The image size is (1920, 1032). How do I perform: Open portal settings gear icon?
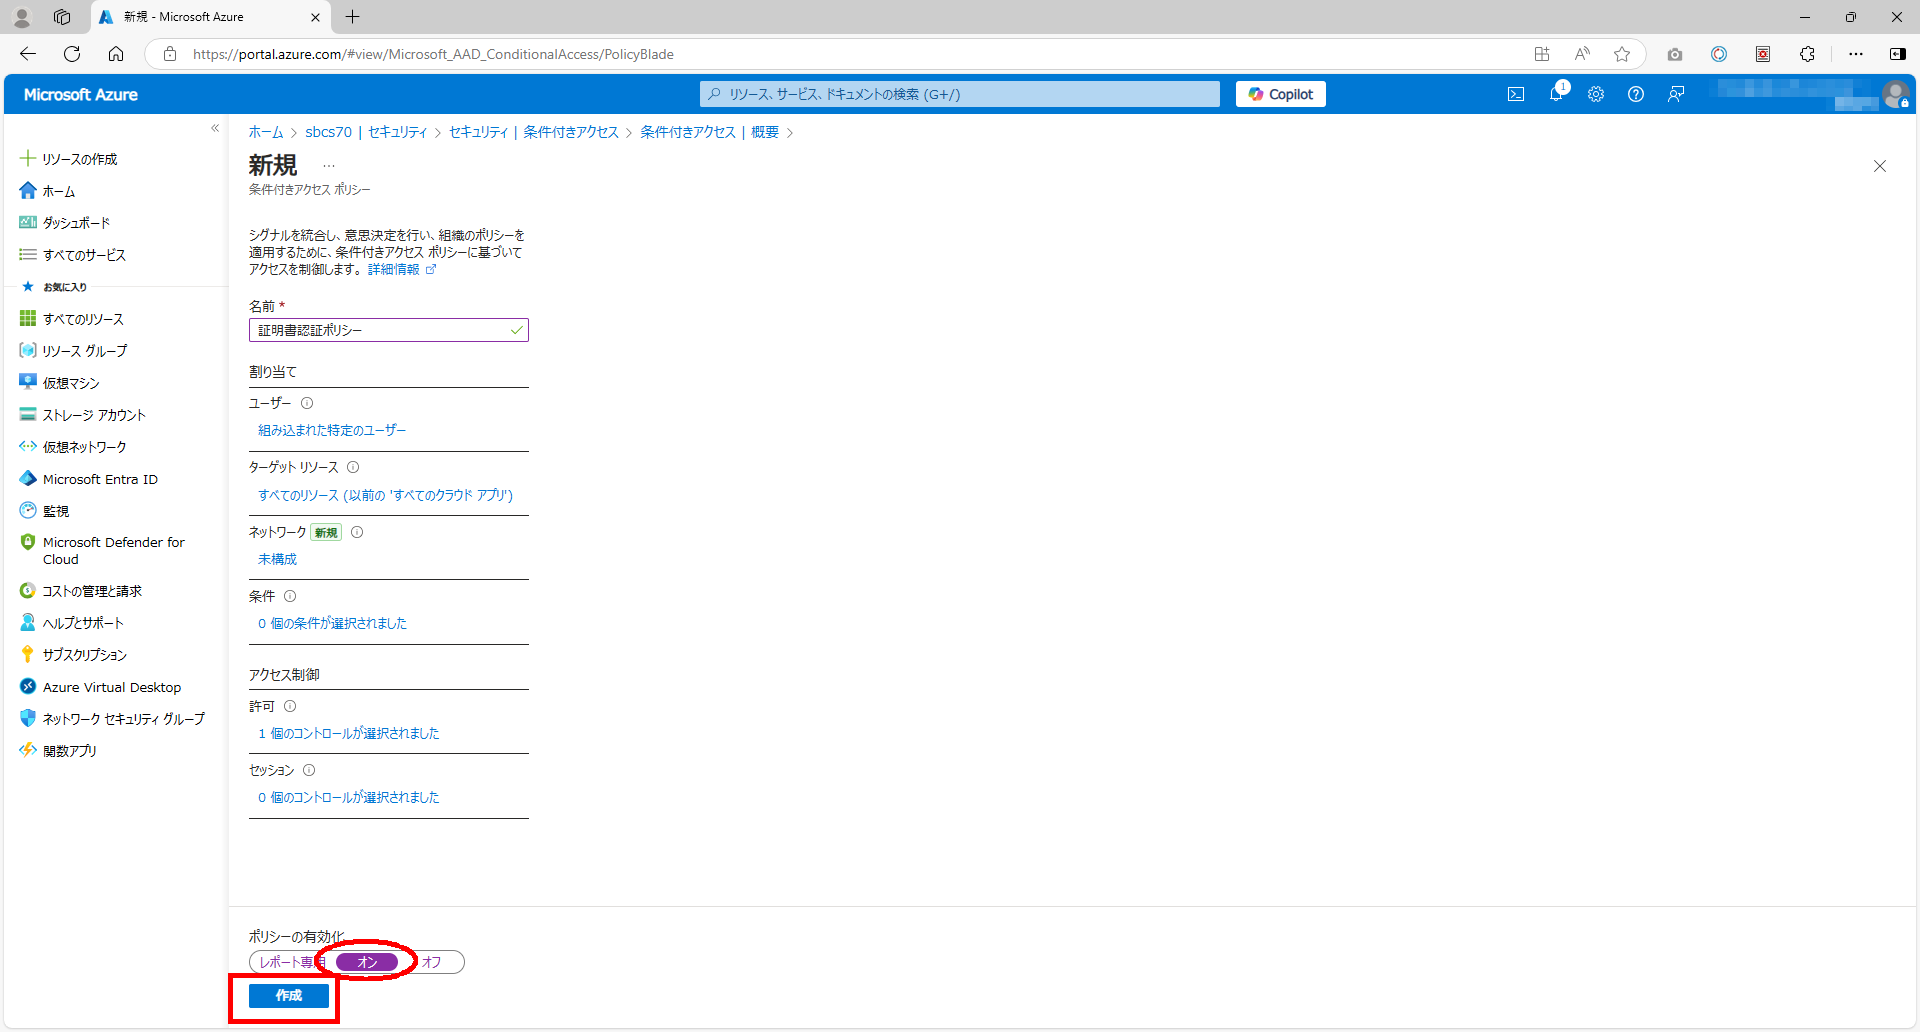point(1596,94)
